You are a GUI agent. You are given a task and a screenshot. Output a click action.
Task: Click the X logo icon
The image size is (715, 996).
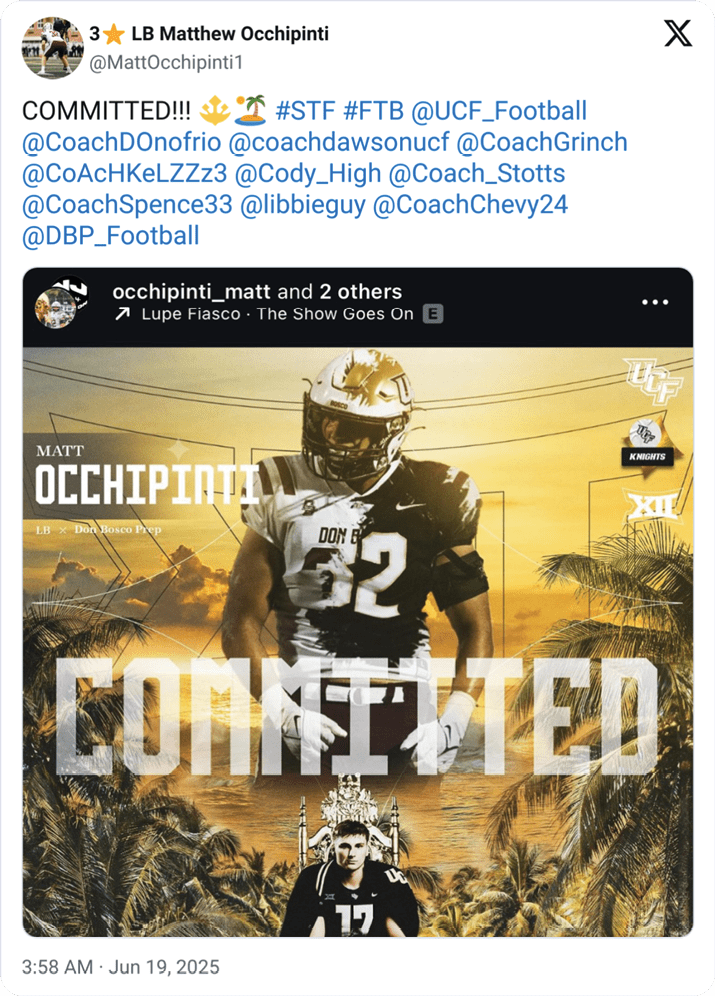678,34
